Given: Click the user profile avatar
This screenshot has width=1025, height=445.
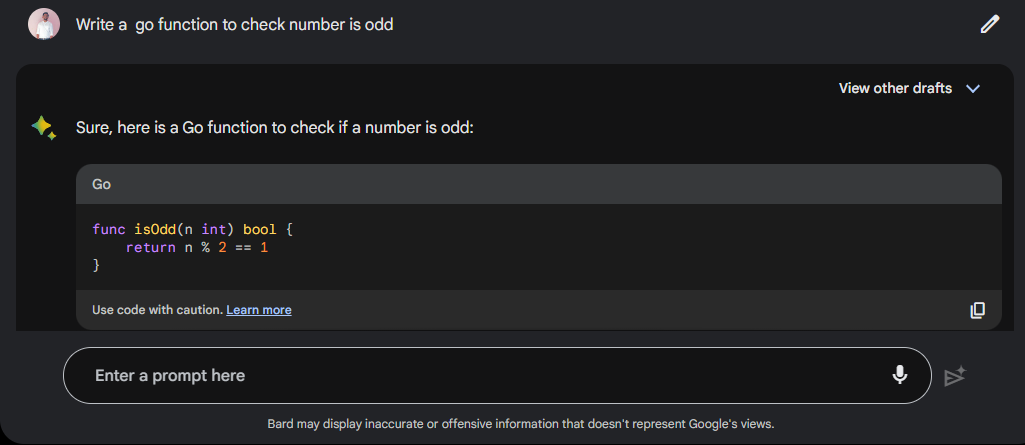Looking at the screenshot, I should [44, 24].
